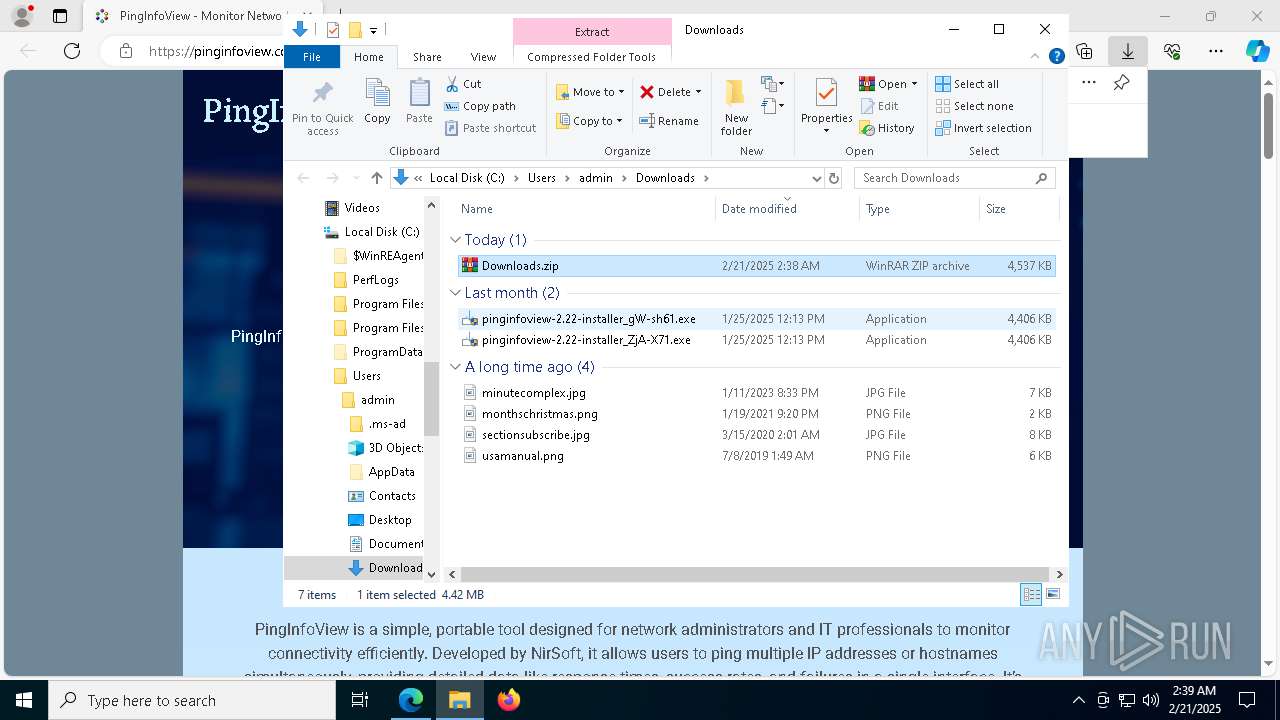
Task: Open the Open button dropdown arrow
Action: tap(914, 84)
